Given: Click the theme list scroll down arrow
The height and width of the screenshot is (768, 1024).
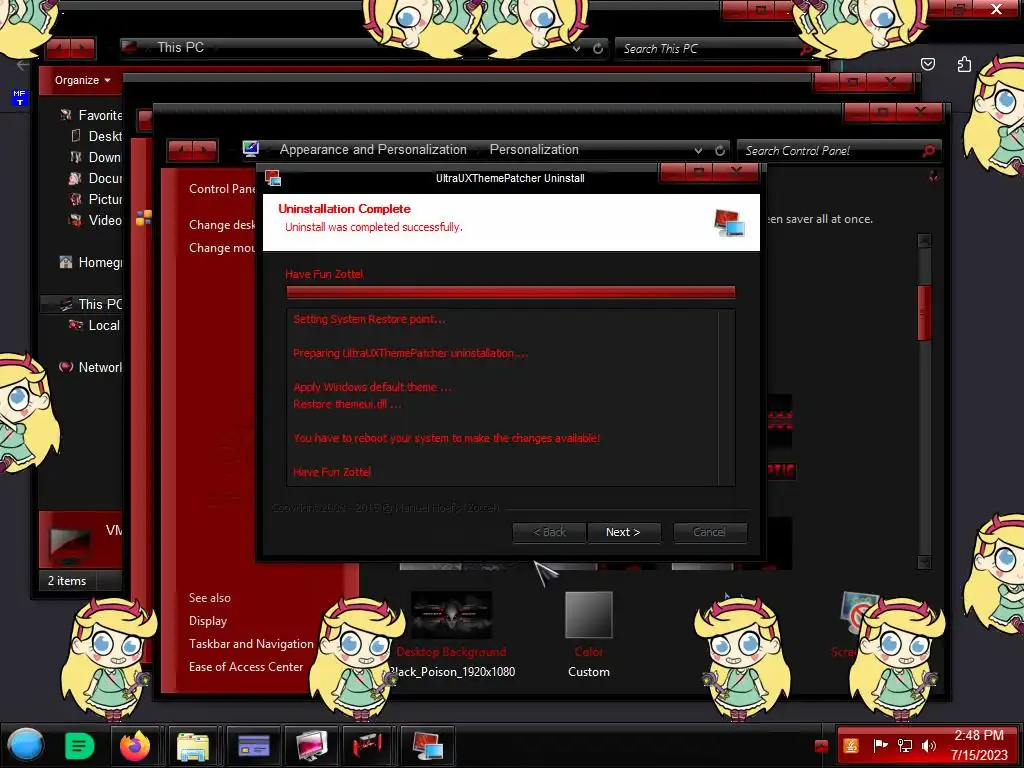Looking at the screenshot, I should click(924, 562).
